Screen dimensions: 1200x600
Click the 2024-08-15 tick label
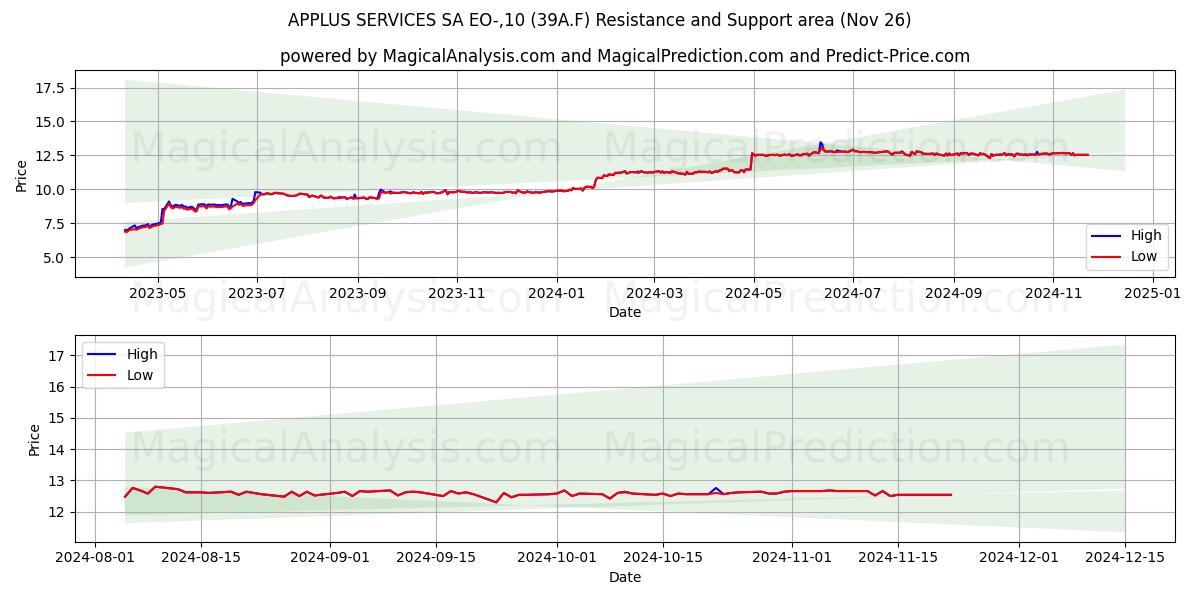tap(201, 558)
